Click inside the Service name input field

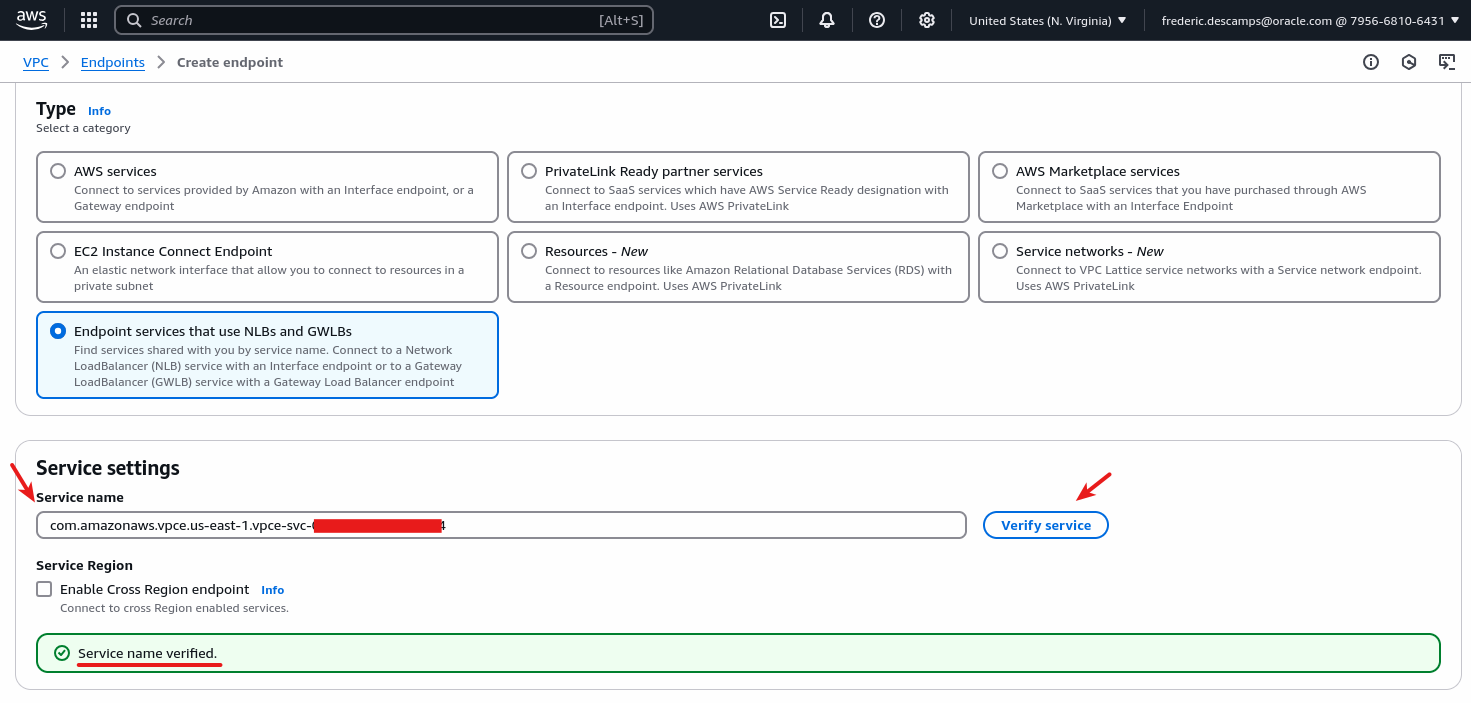[x=500, y=524]
